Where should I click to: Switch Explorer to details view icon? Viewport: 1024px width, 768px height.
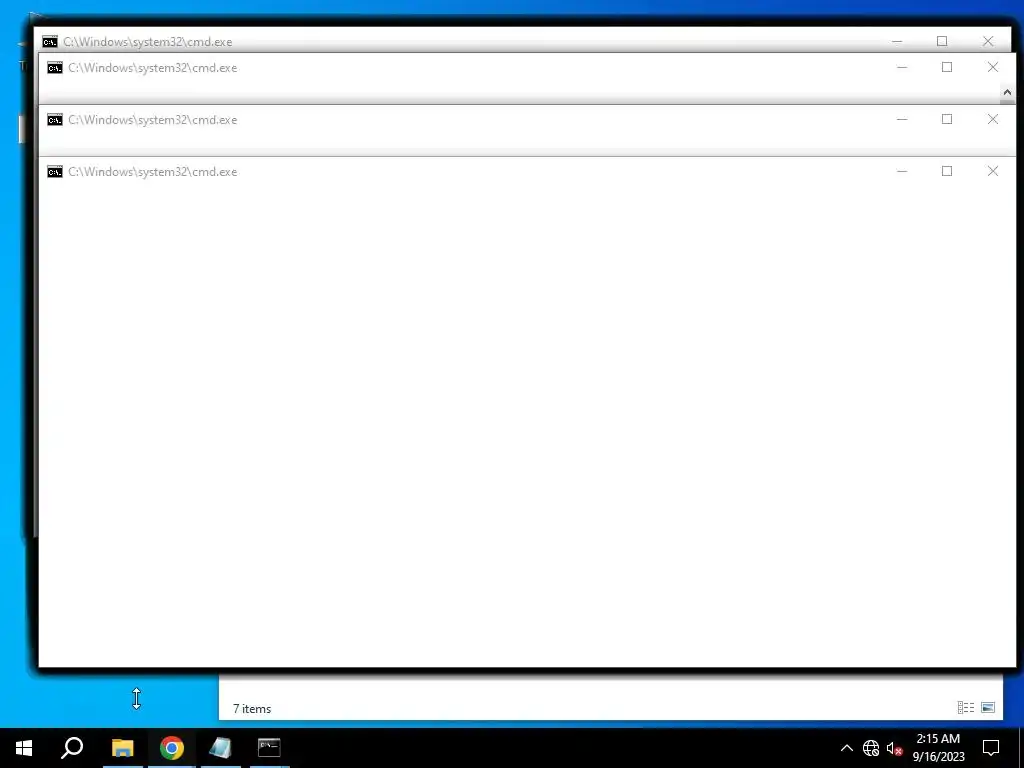coord(966,707)
